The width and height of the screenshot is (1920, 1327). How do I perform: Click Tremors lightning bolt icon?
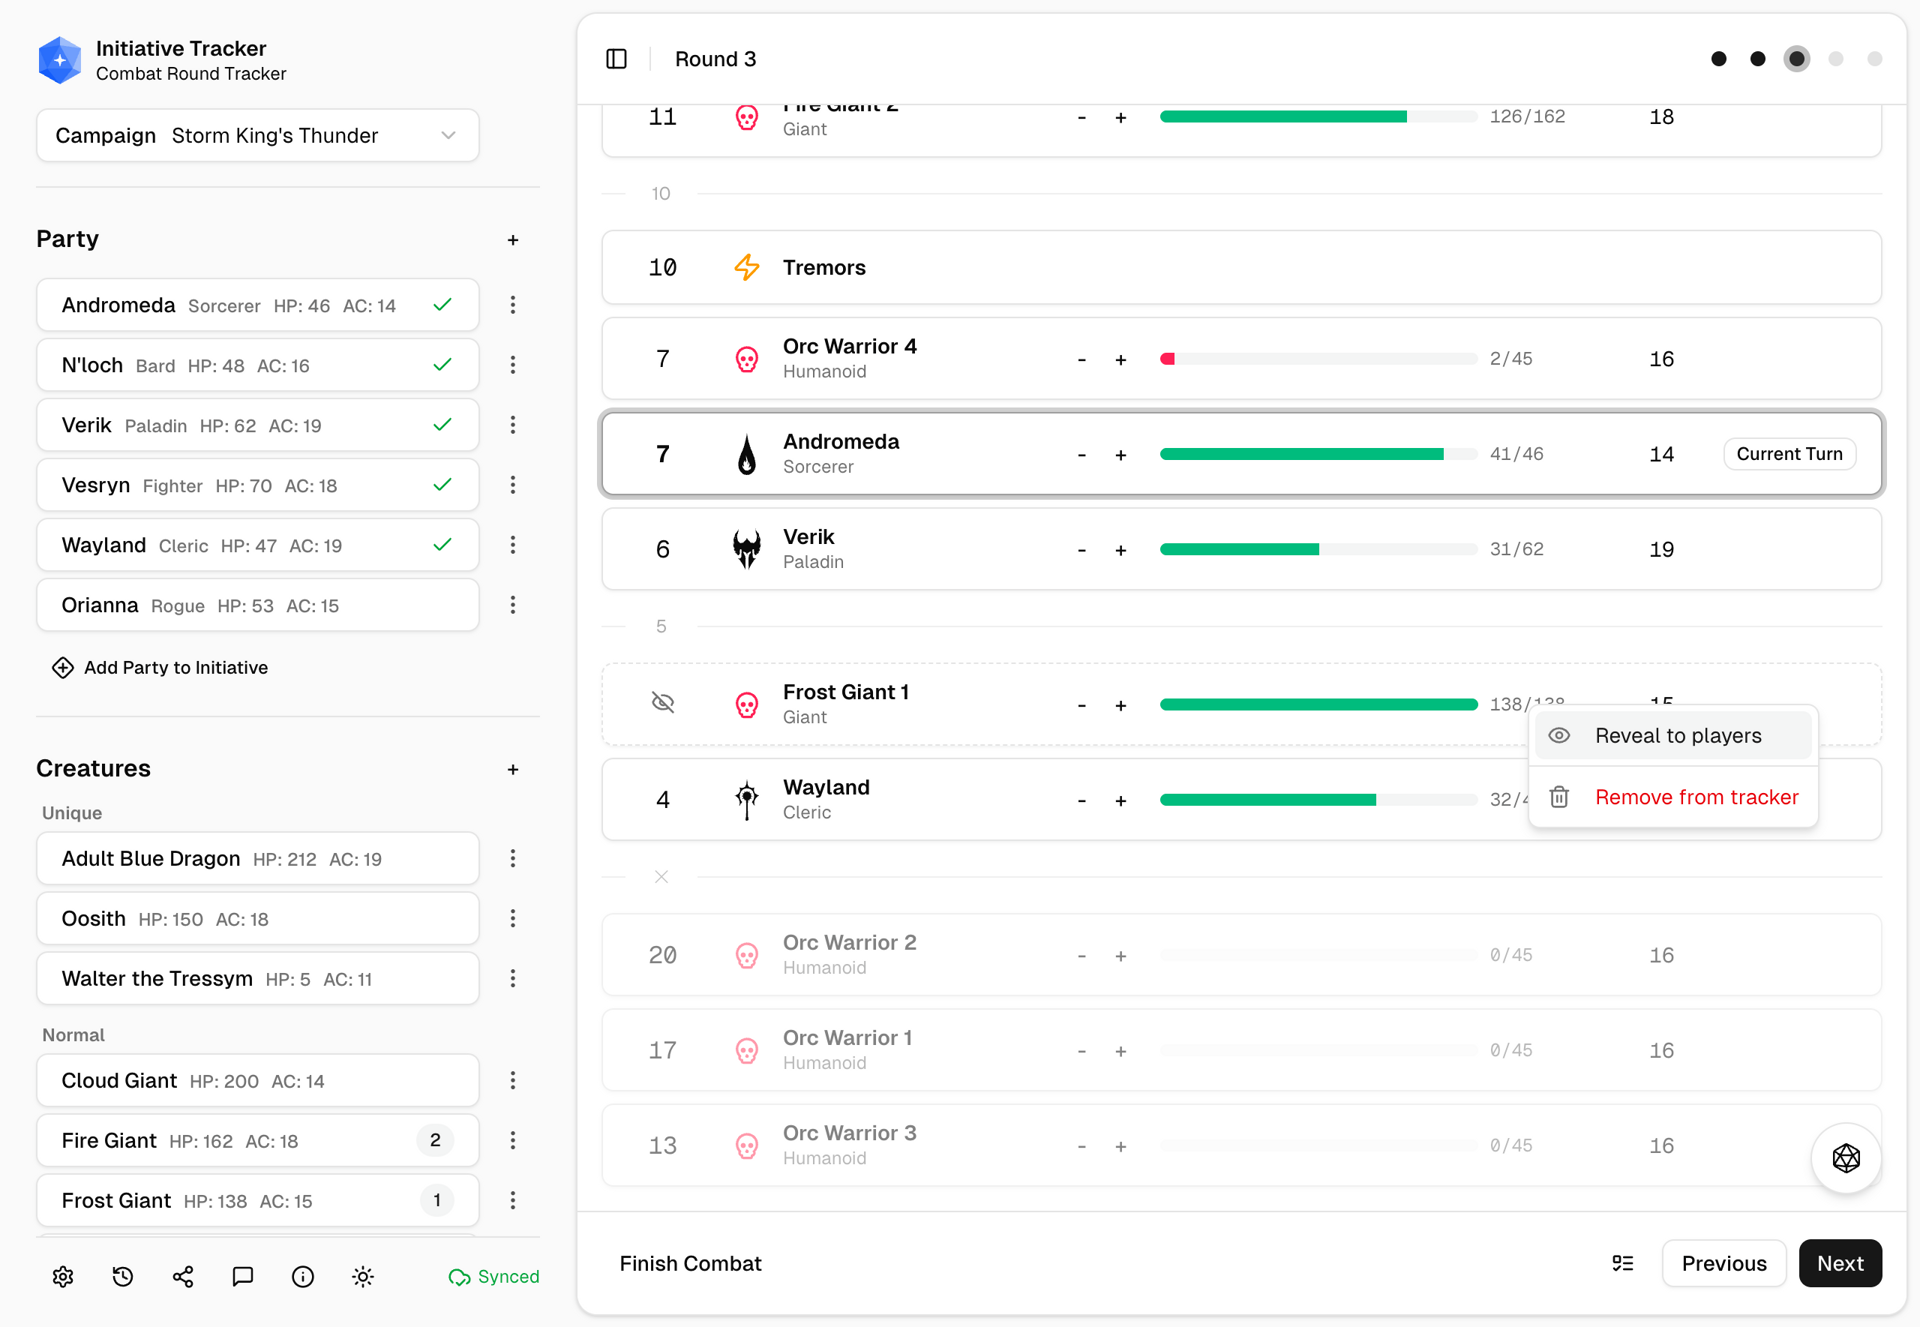click(x=747, y=267)
